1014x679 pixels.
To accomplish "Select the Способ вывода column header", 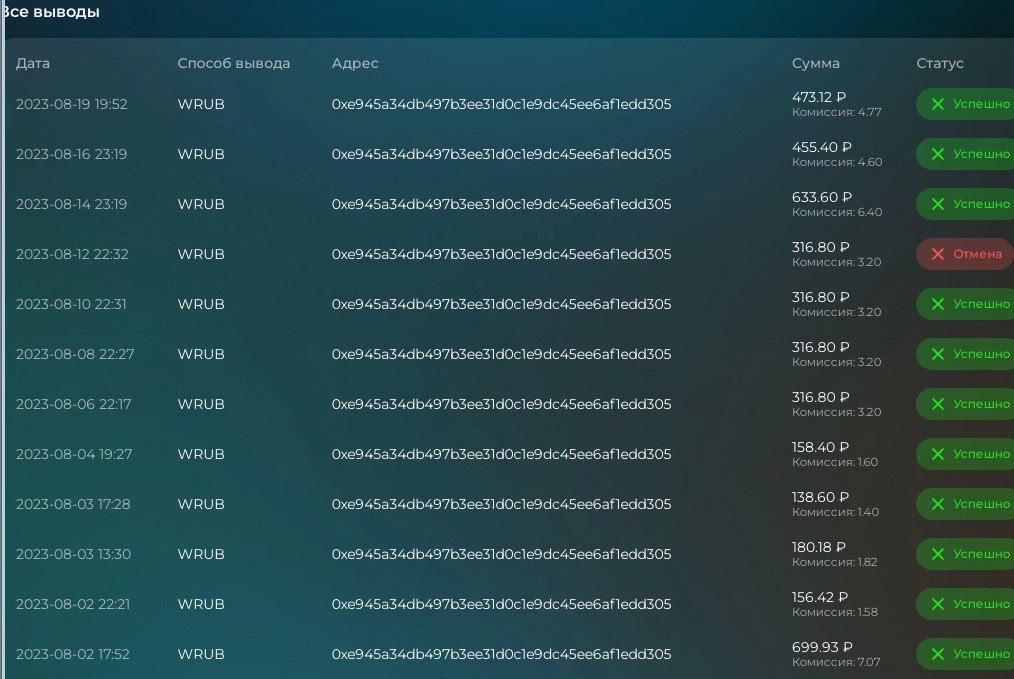I will pos(233,63).
